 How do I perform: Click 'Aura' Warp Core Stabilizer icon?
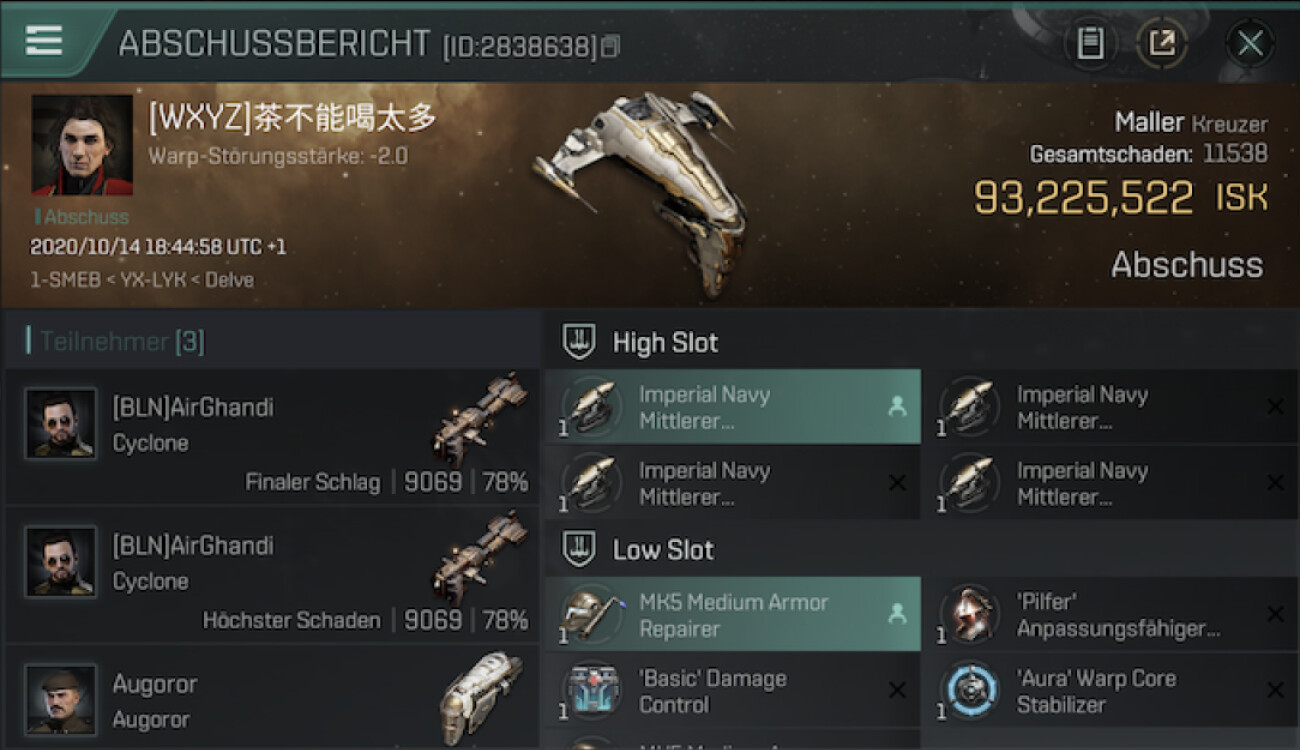[971, 691]
